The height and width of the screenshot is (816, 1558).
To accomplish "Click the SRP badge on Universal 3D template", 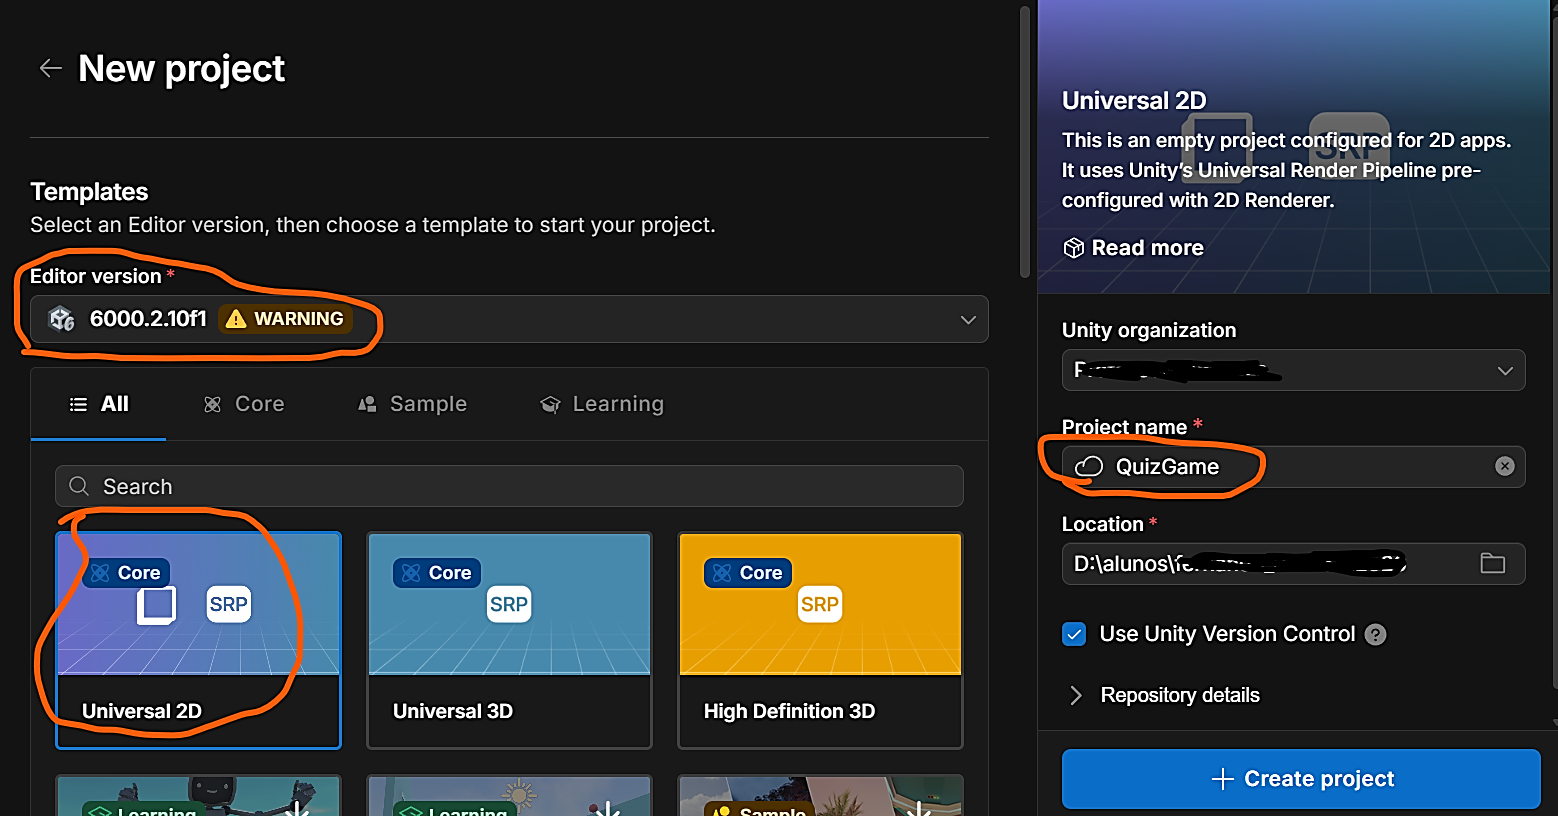I will pos(509,604).
